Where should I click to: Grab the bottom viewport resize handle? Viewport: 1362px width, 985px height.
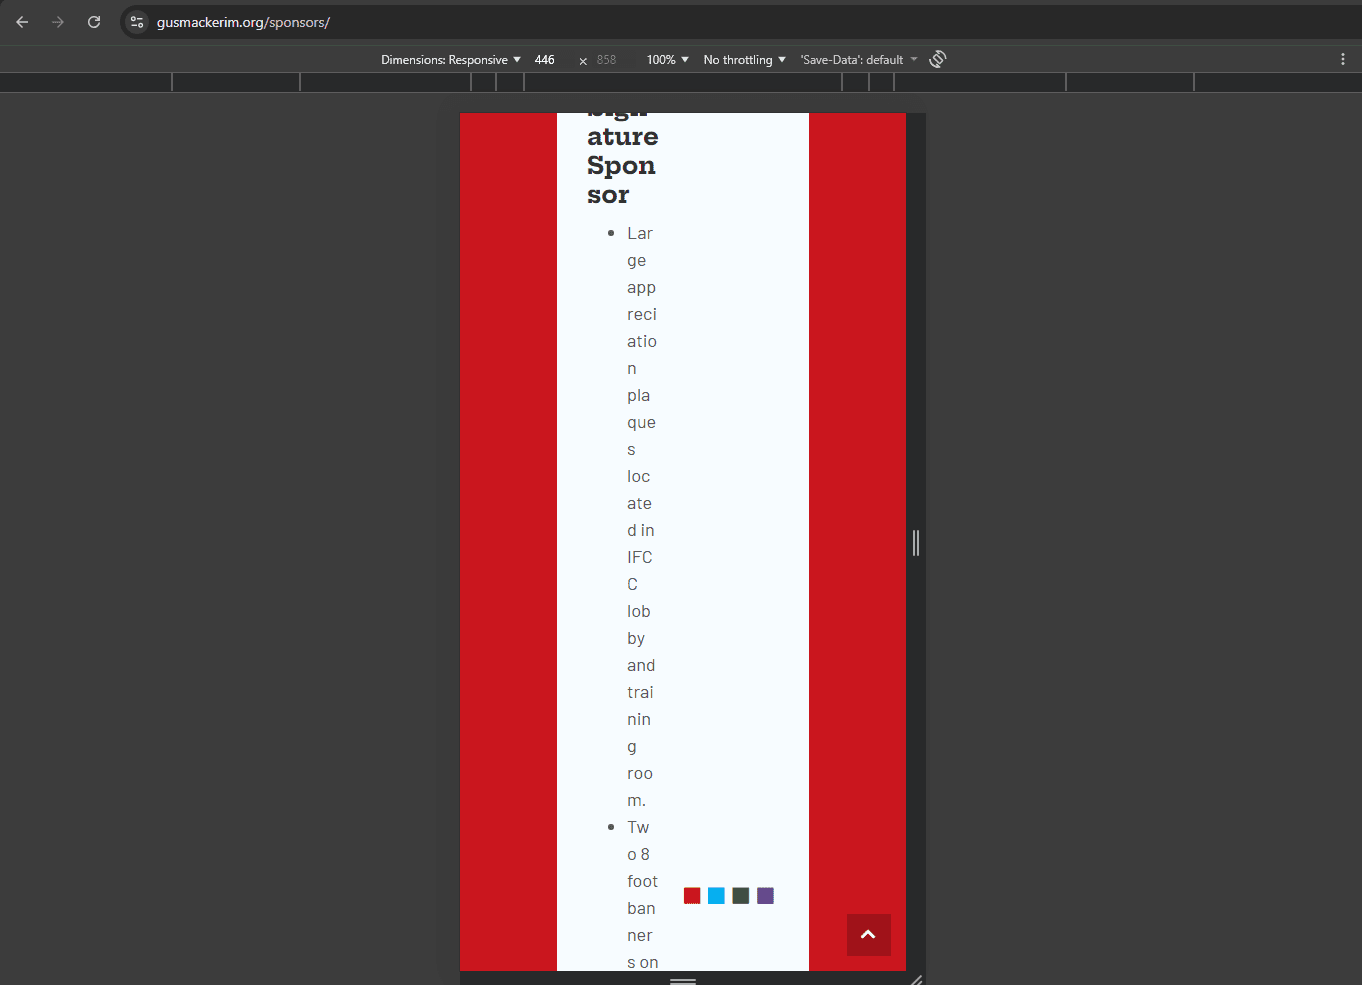[683, 980]
